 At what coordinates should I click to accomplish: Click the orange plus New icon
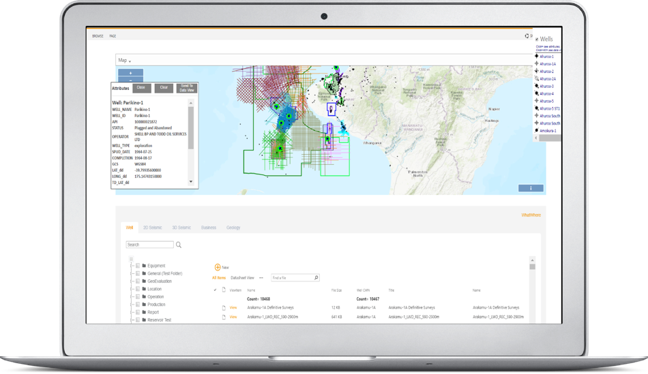point(217,267)
